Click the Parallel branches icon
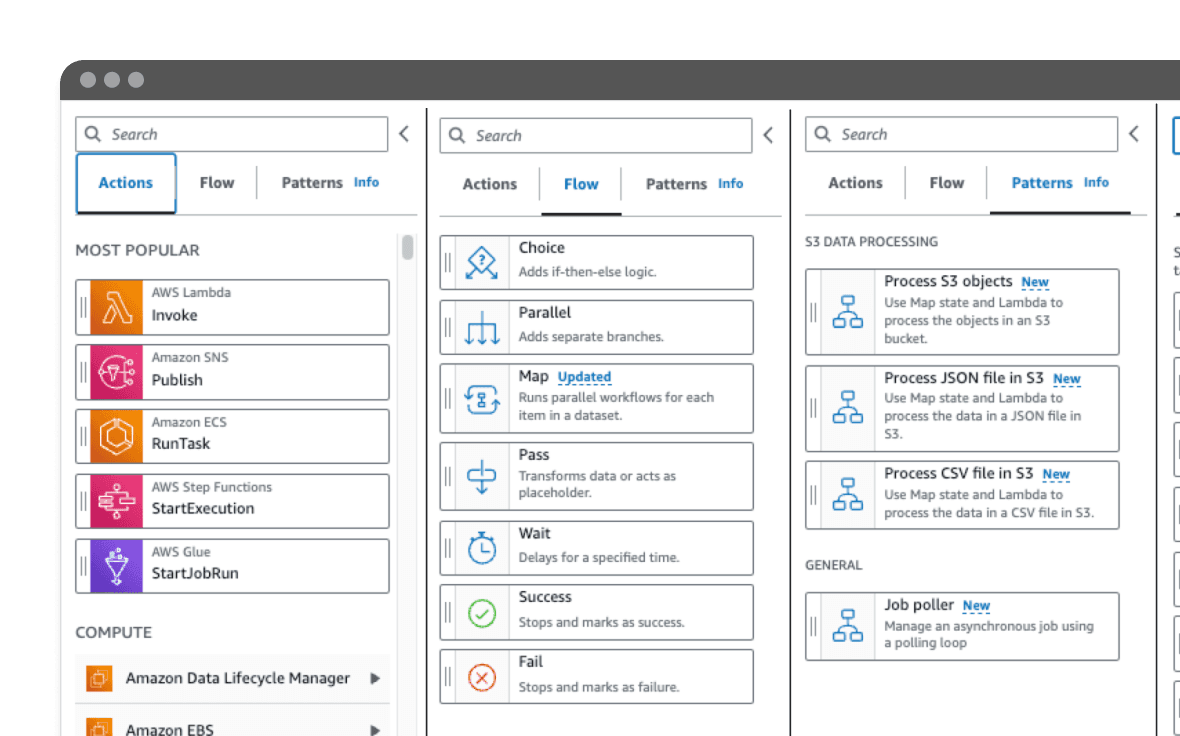Screen dimensions: 1180x736 pos(482,326)
